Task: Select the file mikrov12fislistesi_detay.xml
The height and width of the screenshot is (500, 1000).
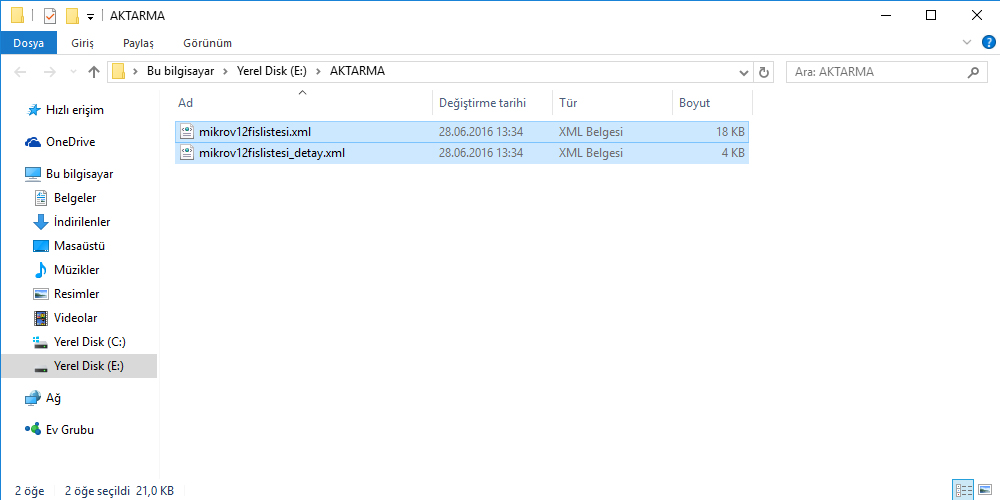Action: pos(462,153)
